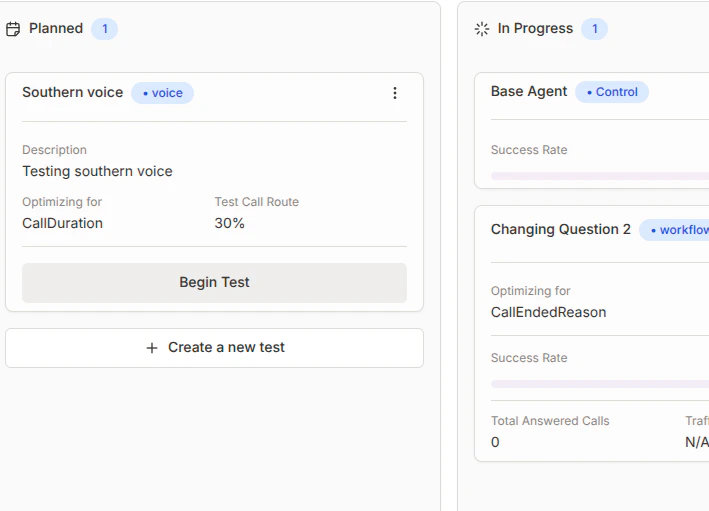The height and width of the screenshot is (511, 709).
Task: Click the Base Agent success rate bar
Action: click(x=600, y=176)
